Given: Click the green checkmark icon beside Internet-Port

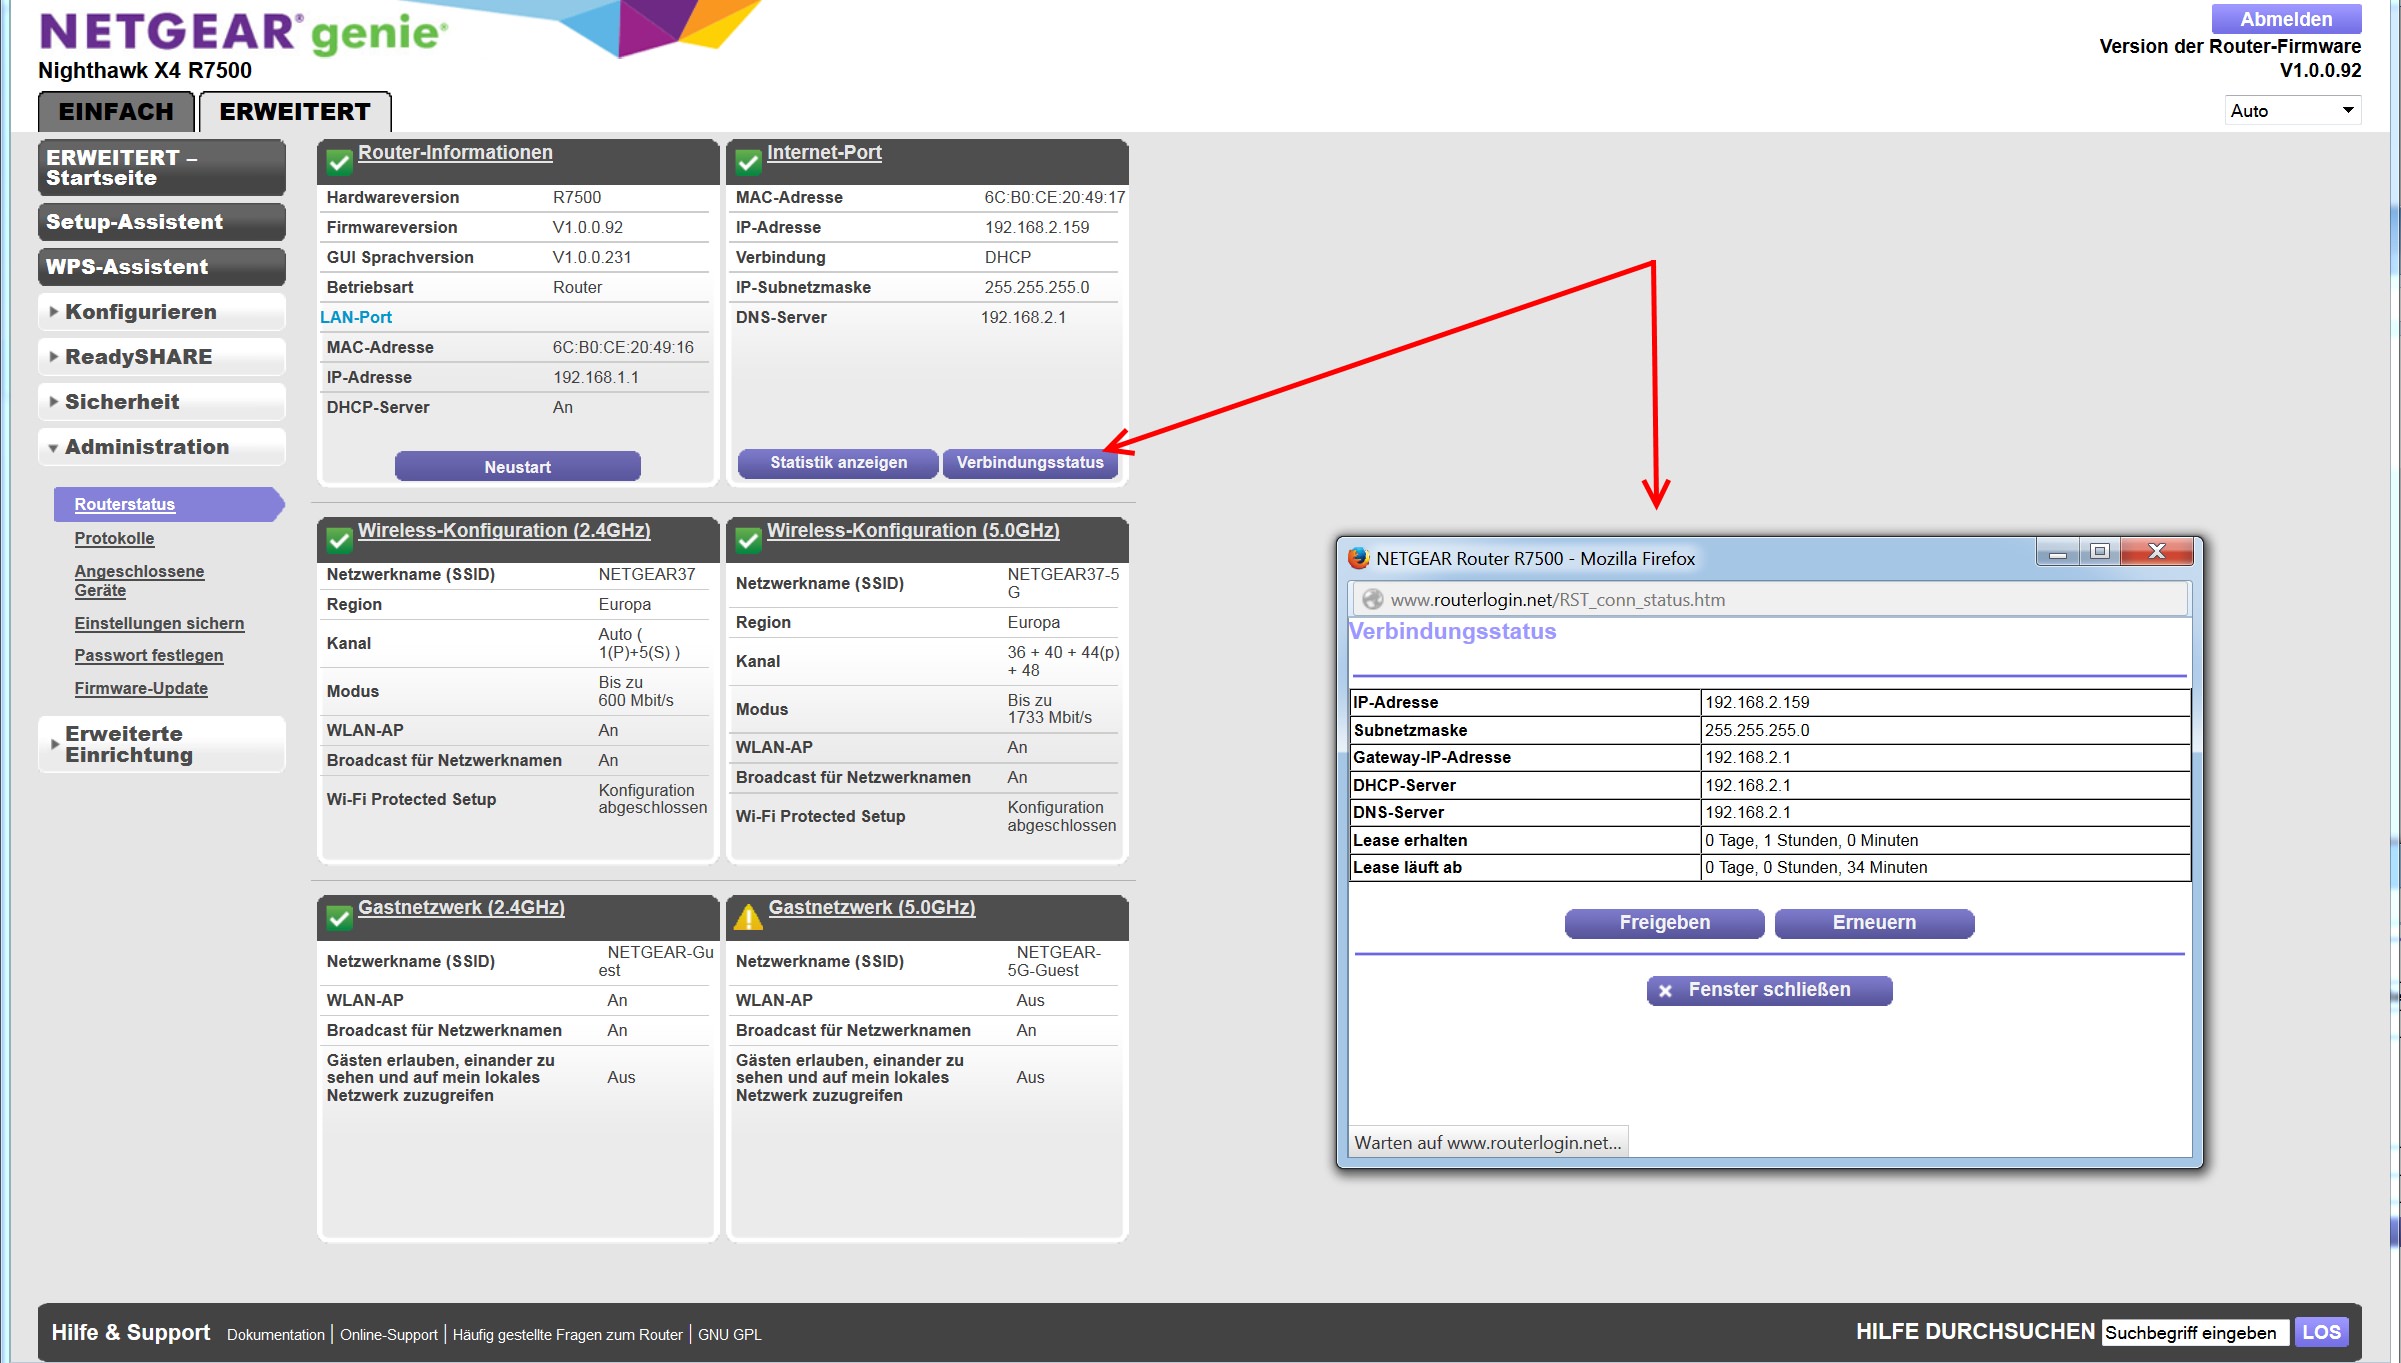Looking at the screenshot, I should pyautogui.click(x=748, y=161).
